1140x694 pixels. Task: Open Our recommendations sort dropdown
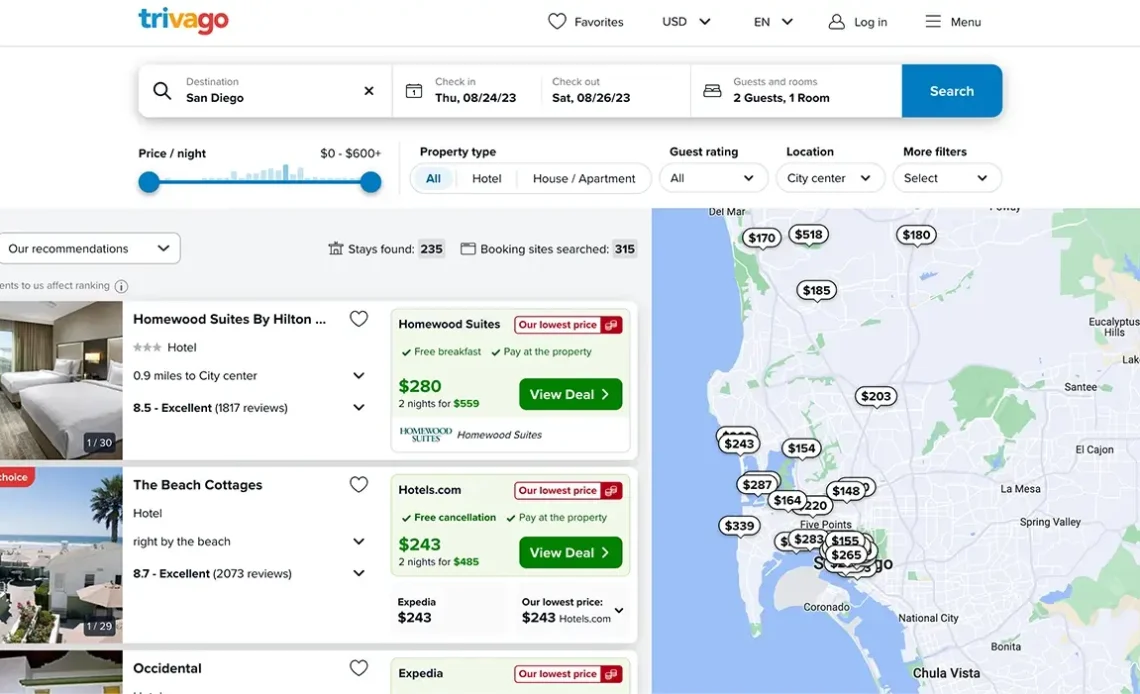pos(89,249)
